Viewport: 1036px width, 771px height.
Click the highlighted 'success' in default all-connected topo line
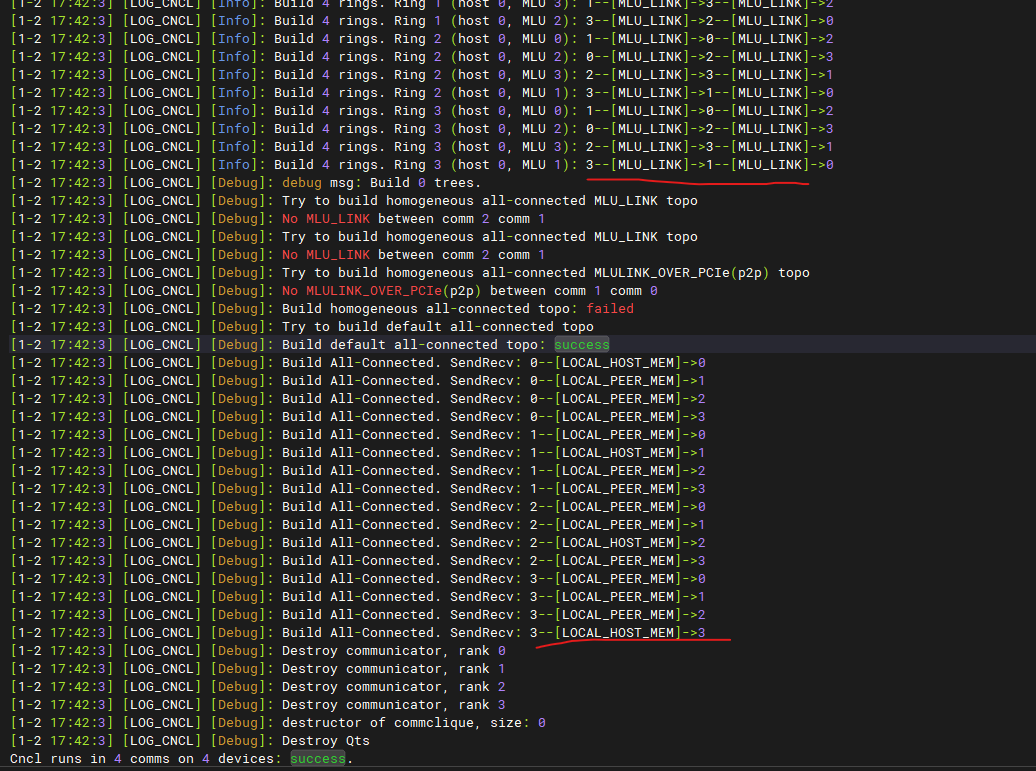(581, 345)
